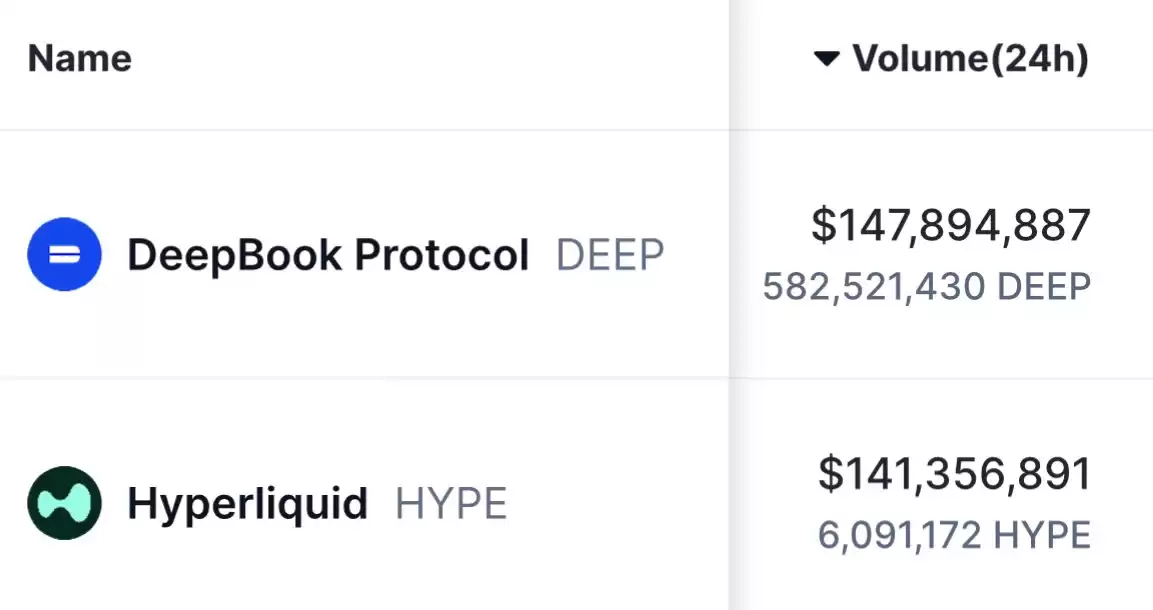Select the $147,894,887 volume figure

[x=951, y=225]
